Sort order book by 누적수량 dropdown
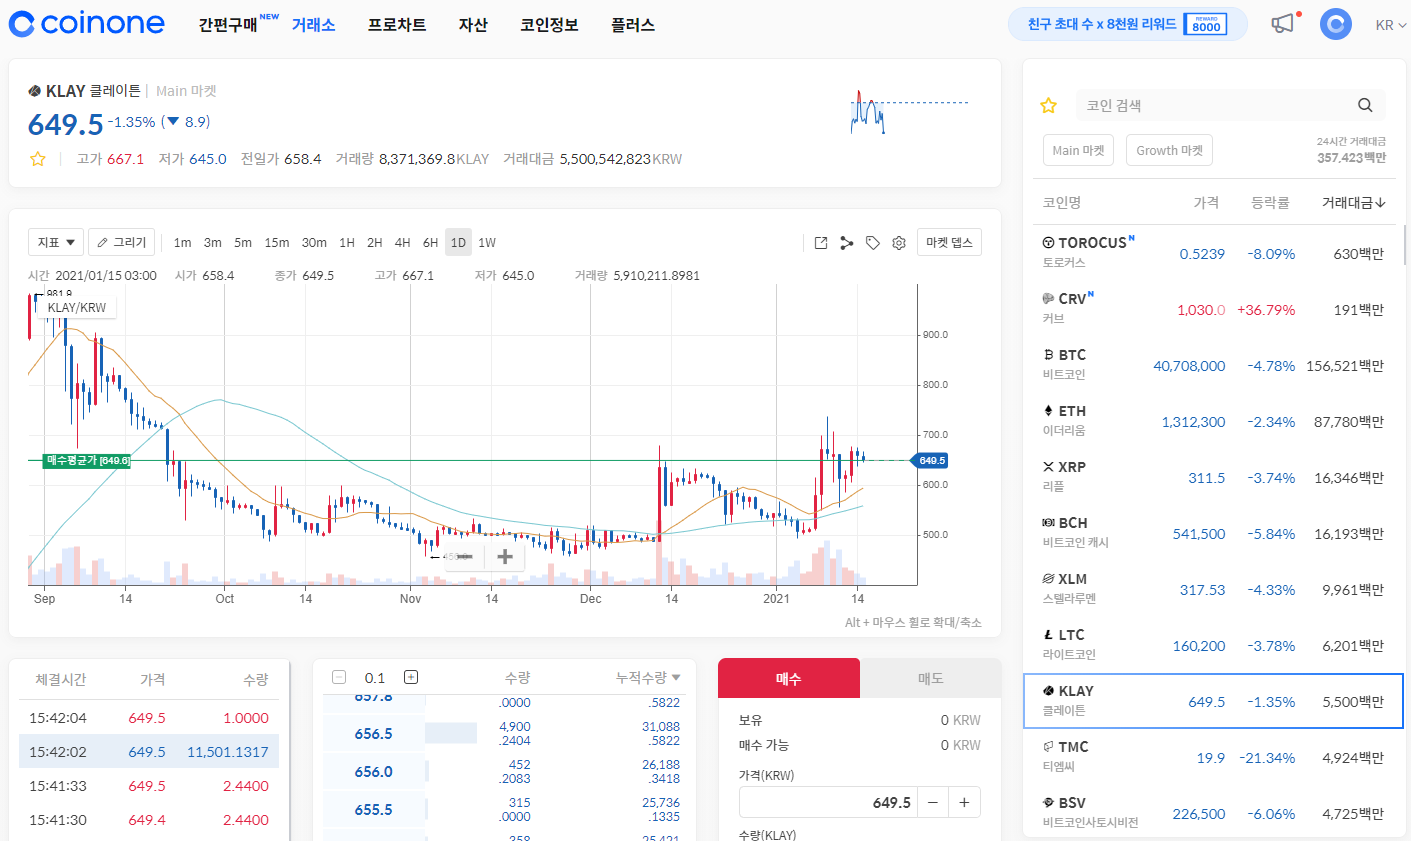Image resolution: width=1411 pixels, height=841 pixels. 648,677
